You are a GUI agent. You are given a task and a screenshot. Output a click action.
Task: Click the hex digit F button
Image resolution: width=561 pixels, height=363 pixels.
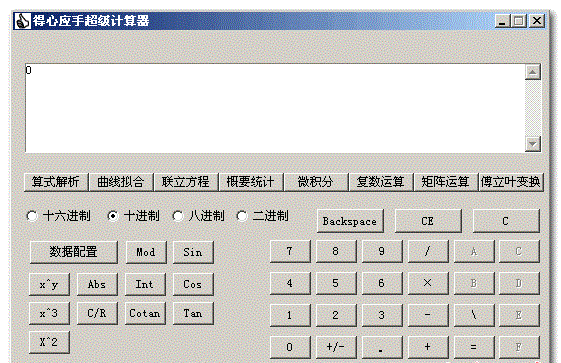[x=519, y=347]
